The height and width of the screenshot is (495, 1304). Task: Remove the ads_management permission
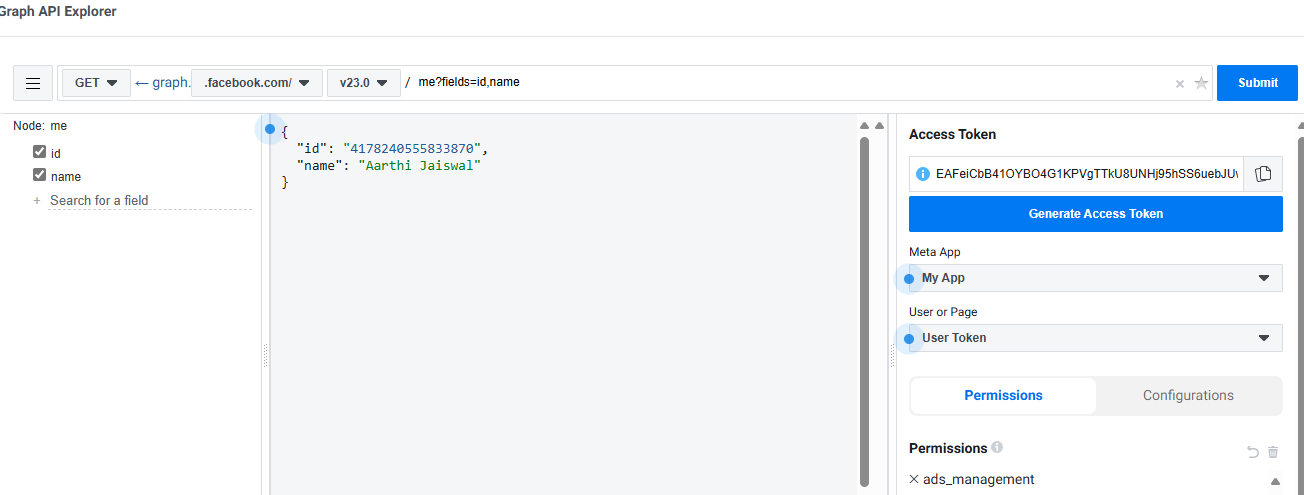[914, 479]
